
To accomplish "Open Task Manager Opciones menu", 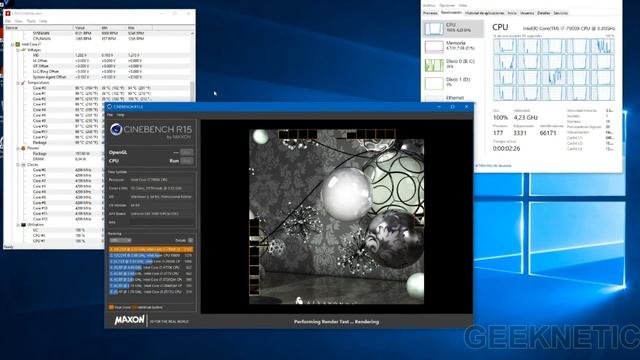I will (x=447, y=5).
